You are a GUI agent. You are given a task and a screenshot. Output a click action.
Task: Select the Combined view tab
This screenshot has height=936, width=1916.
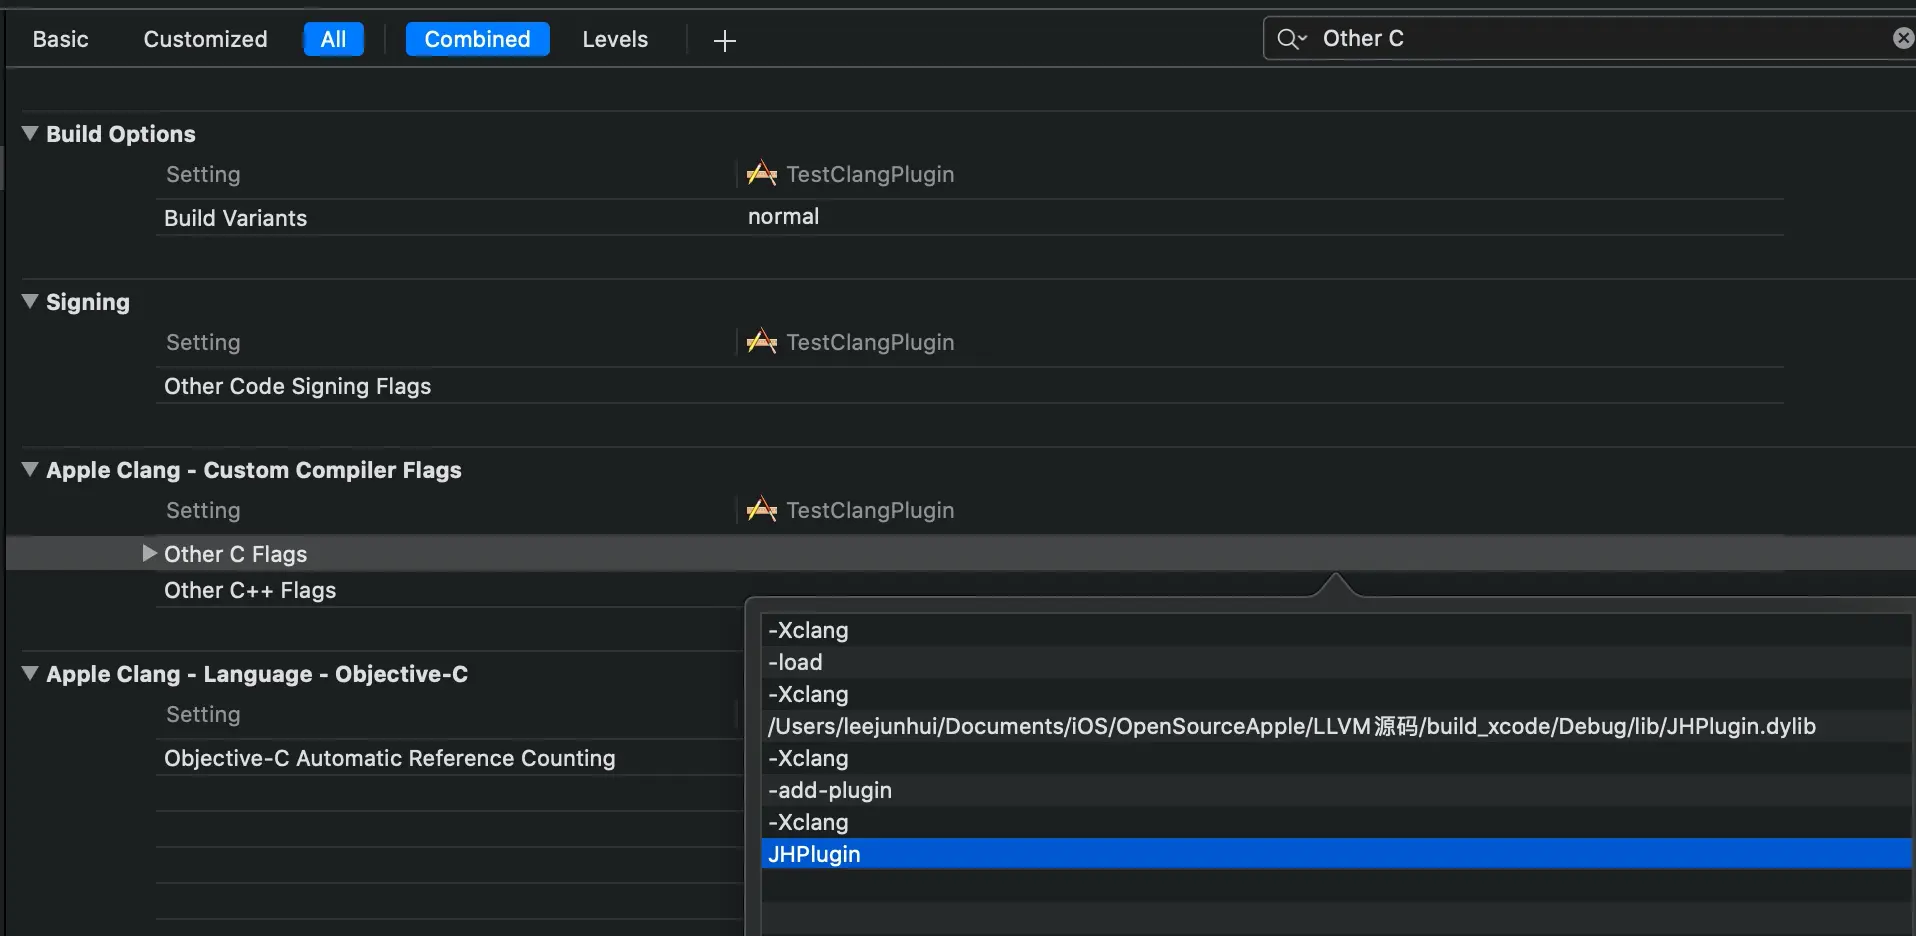[478, 39]
